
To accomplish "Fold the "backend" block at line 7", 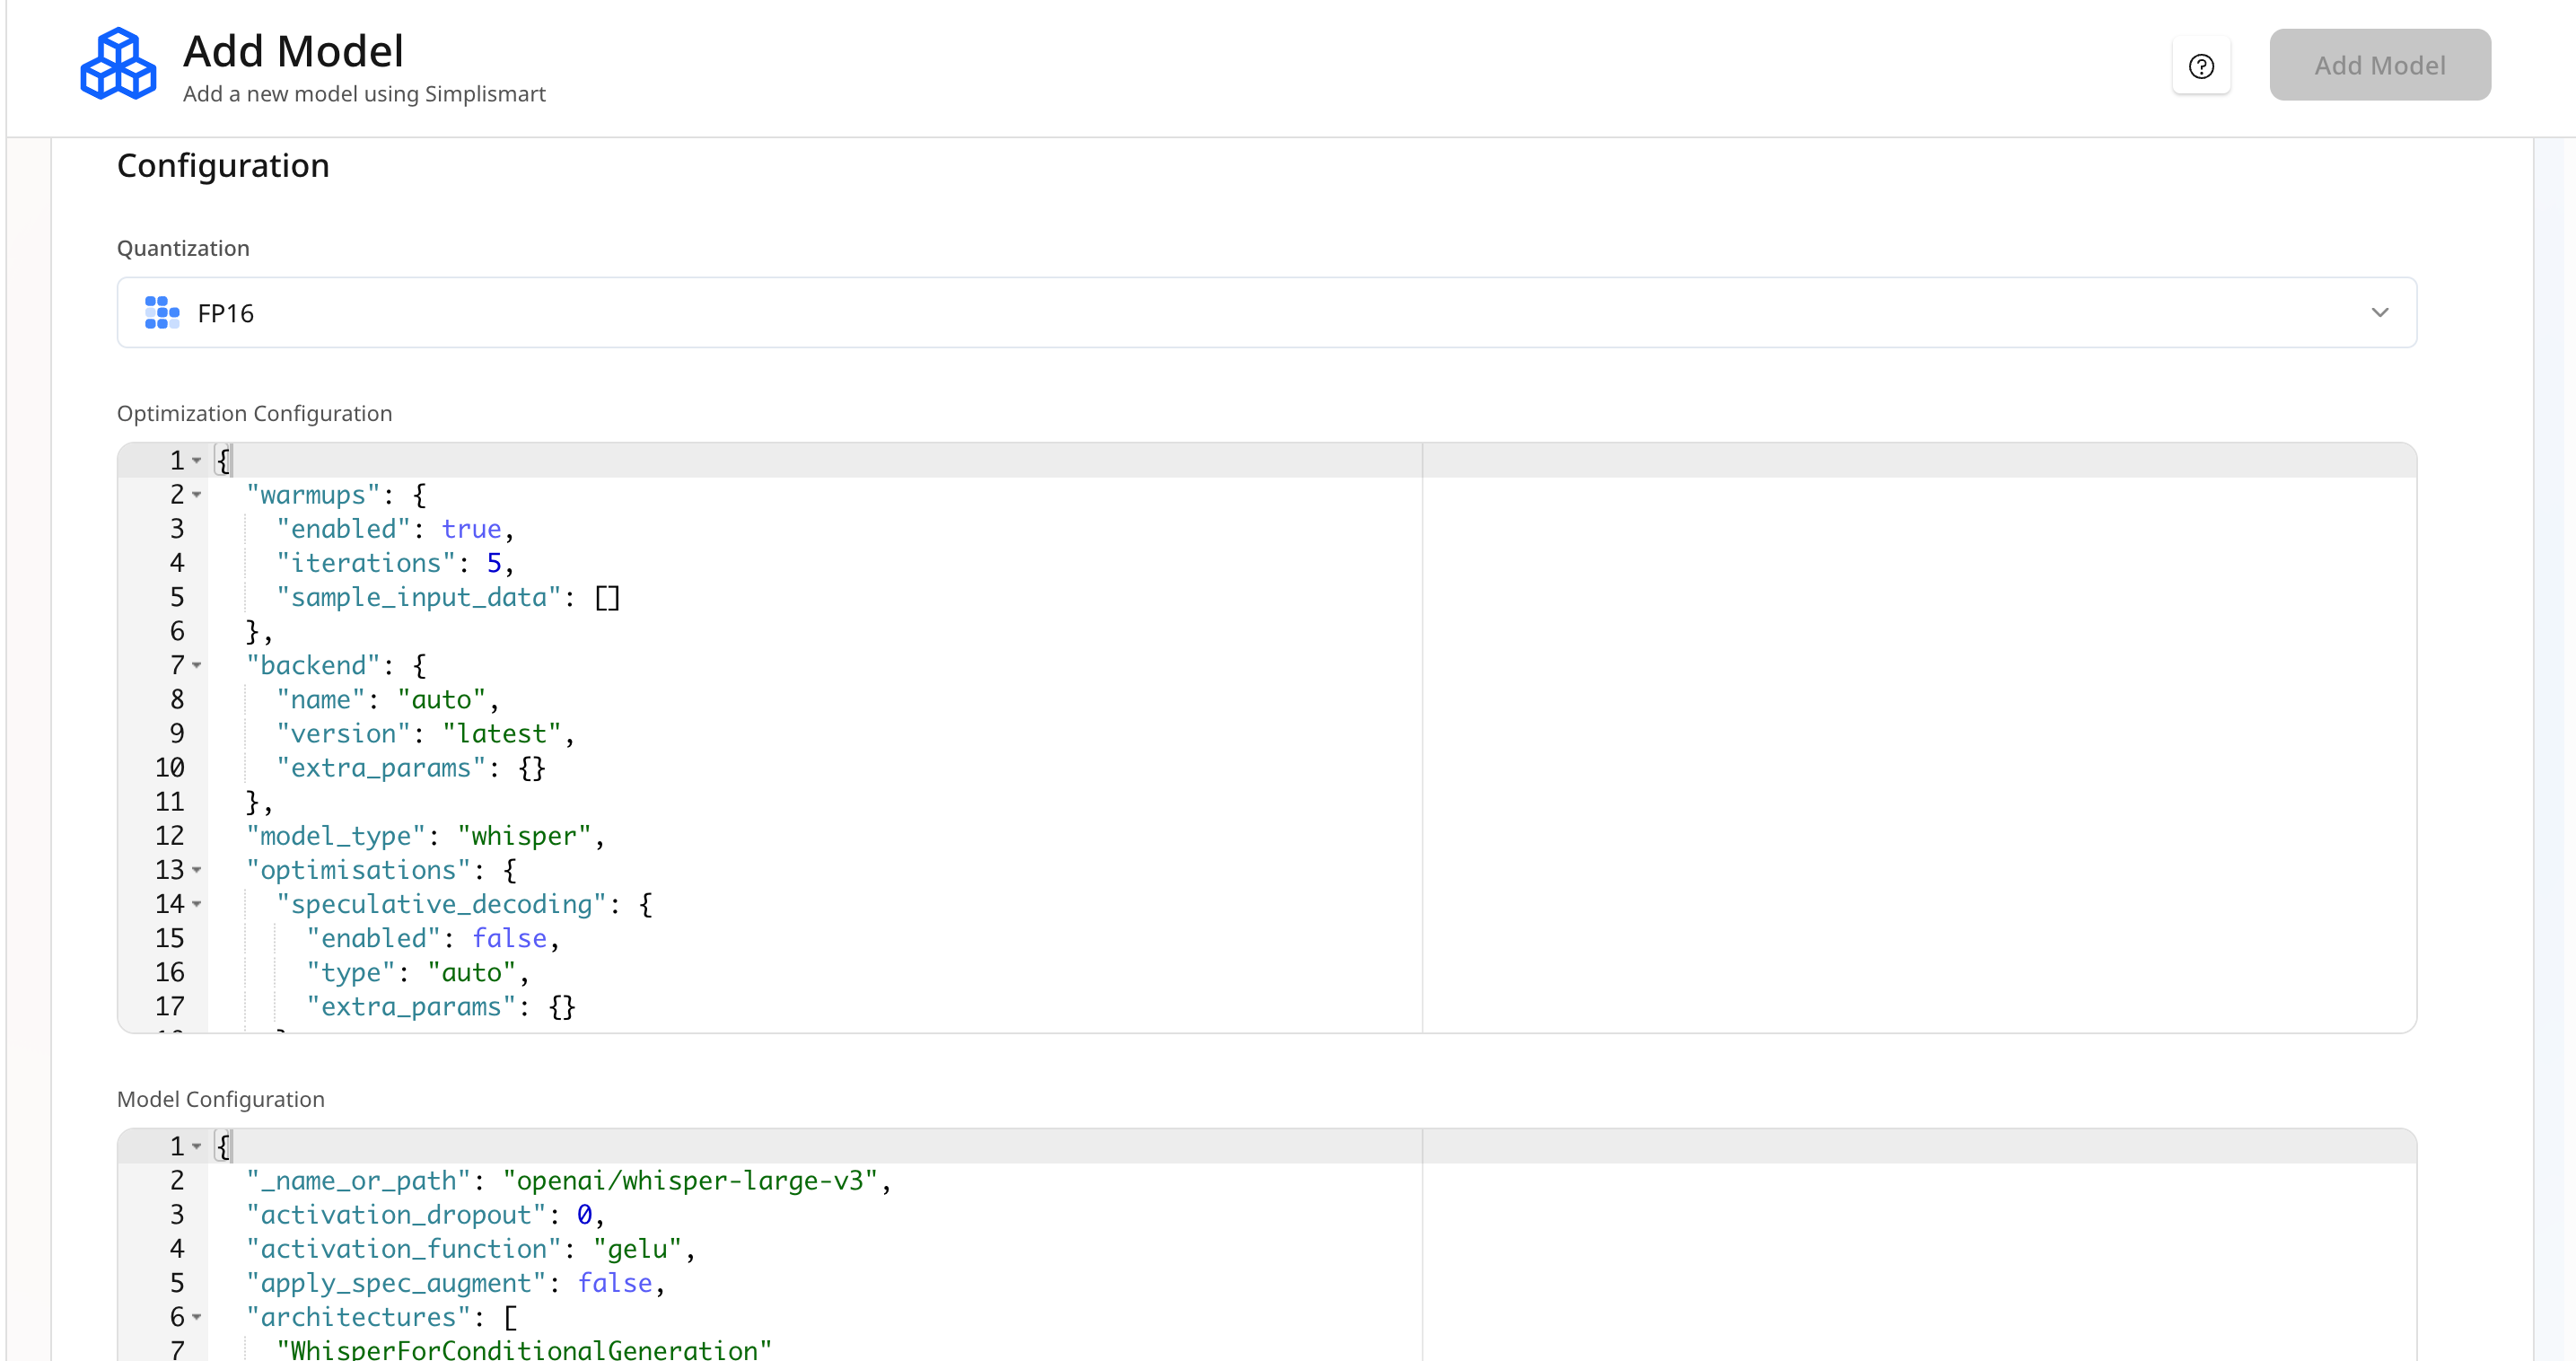I will click(x=197, y=665).
